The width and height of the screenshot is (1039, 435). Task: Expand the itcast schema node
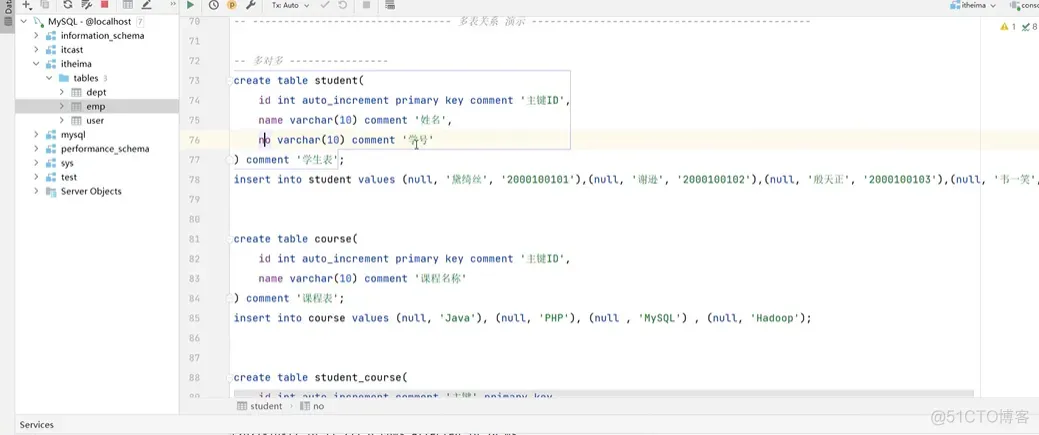(36, 50)
